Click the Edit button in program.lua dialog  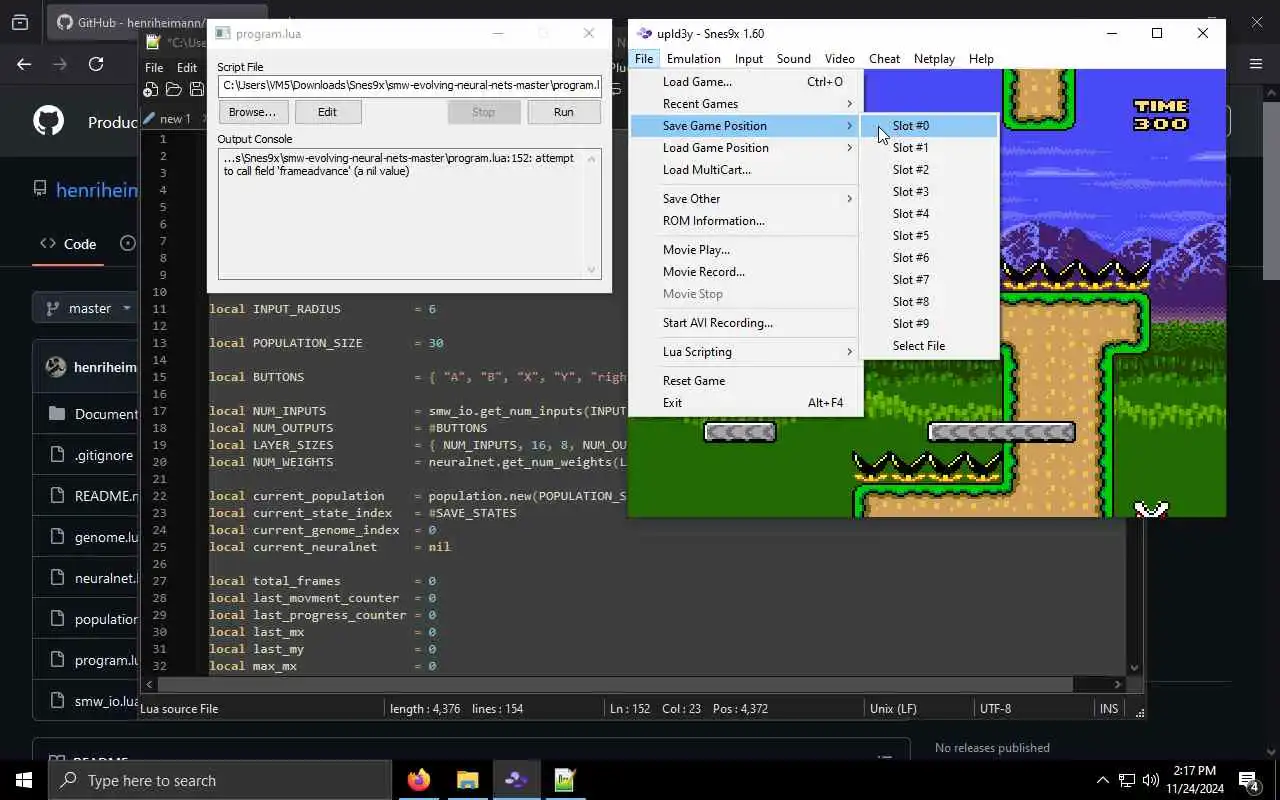327,112
